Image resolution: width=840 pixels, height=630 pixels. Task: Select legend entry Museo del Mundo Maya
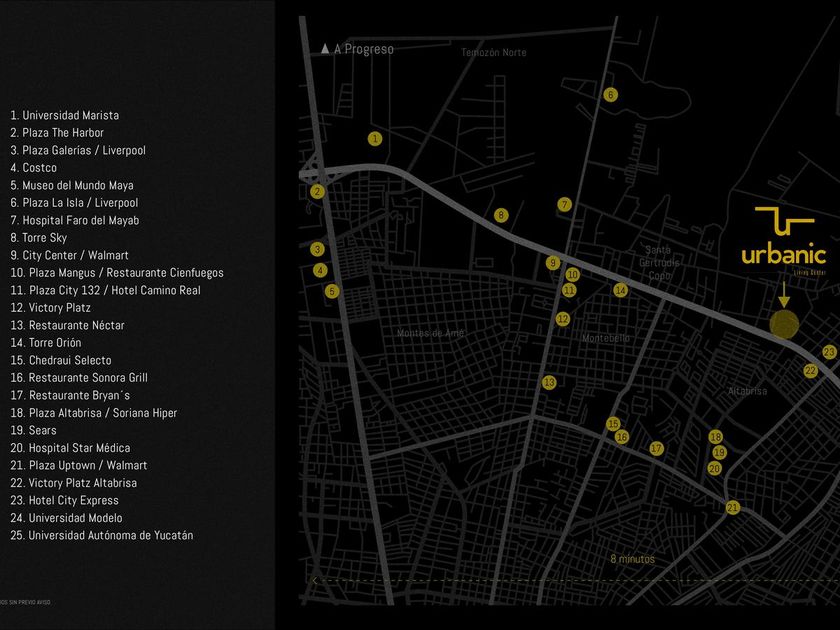point(72,185)
